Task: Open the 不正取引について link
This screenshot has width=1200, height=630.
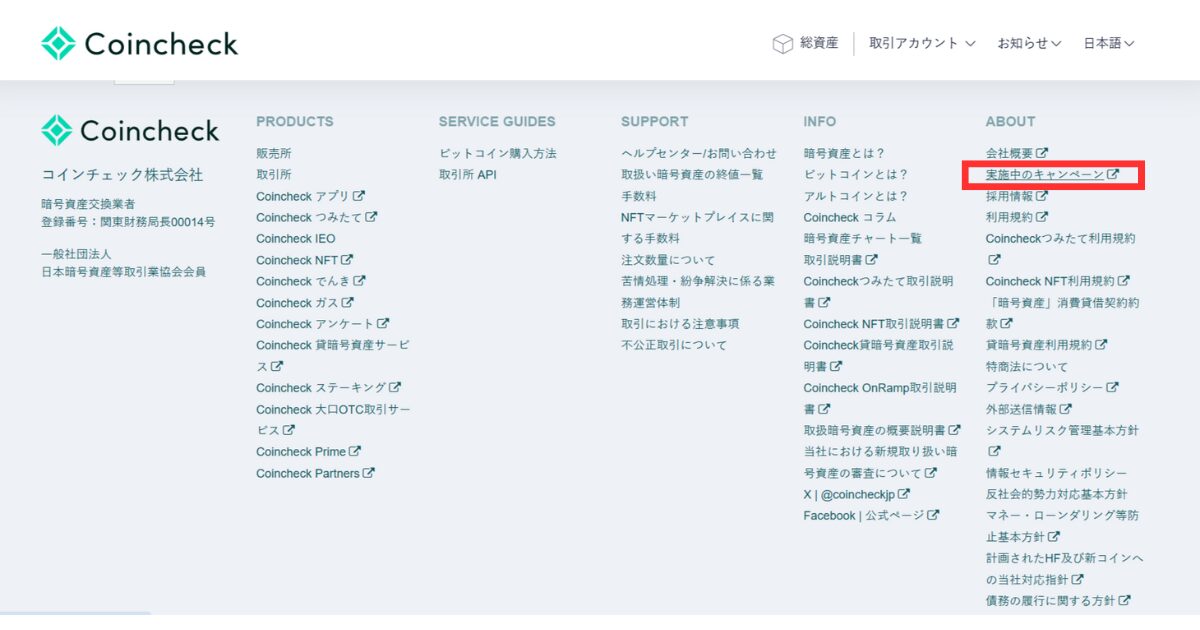Action: click(674, 345)
